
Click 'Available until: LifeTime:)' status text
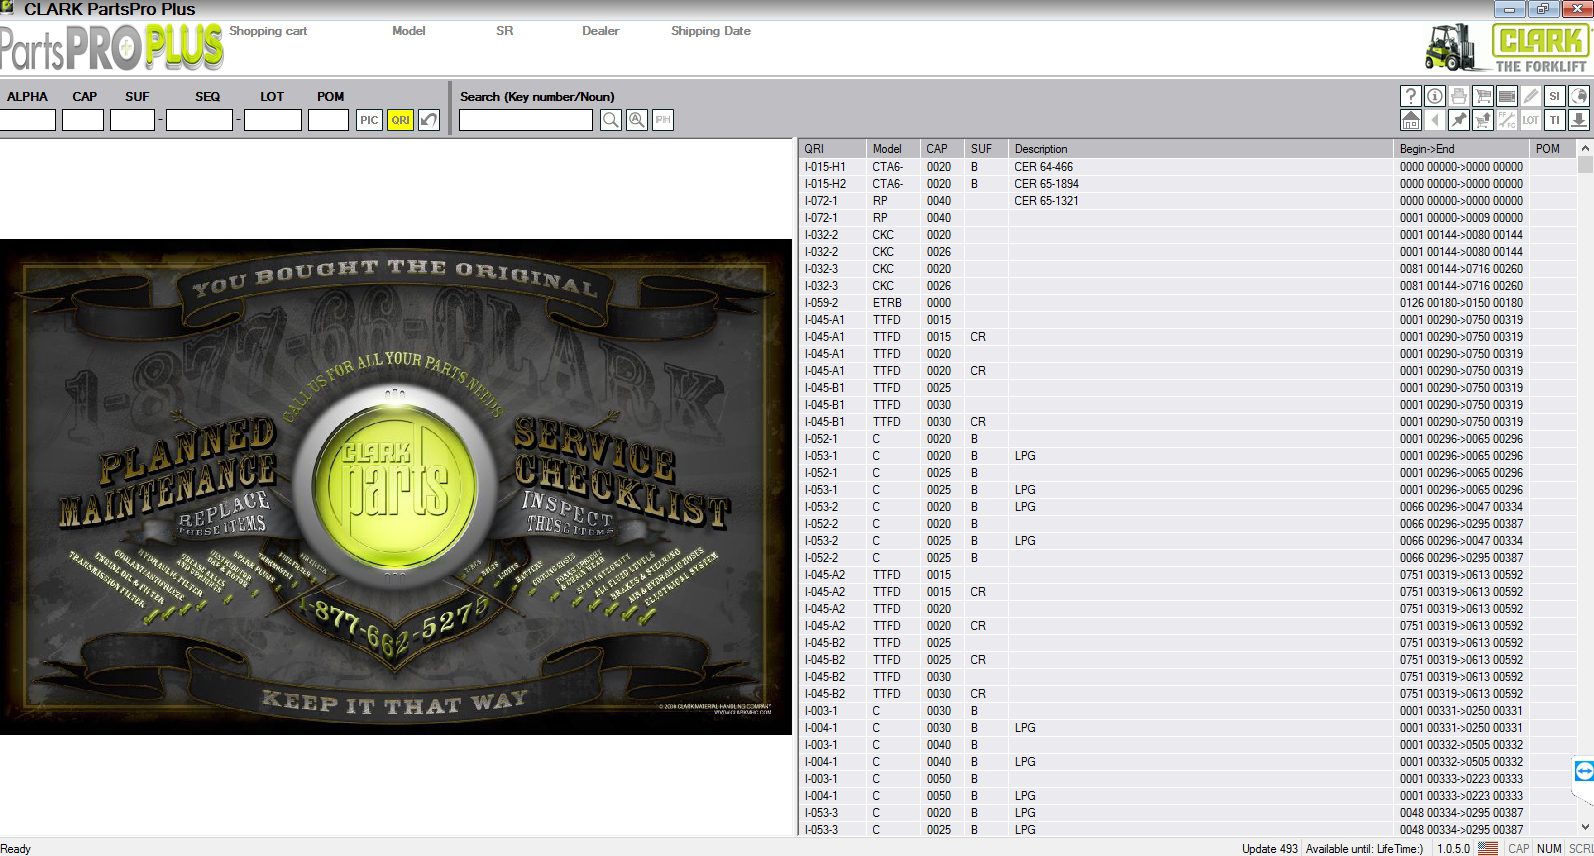(x=1364, y=849)
